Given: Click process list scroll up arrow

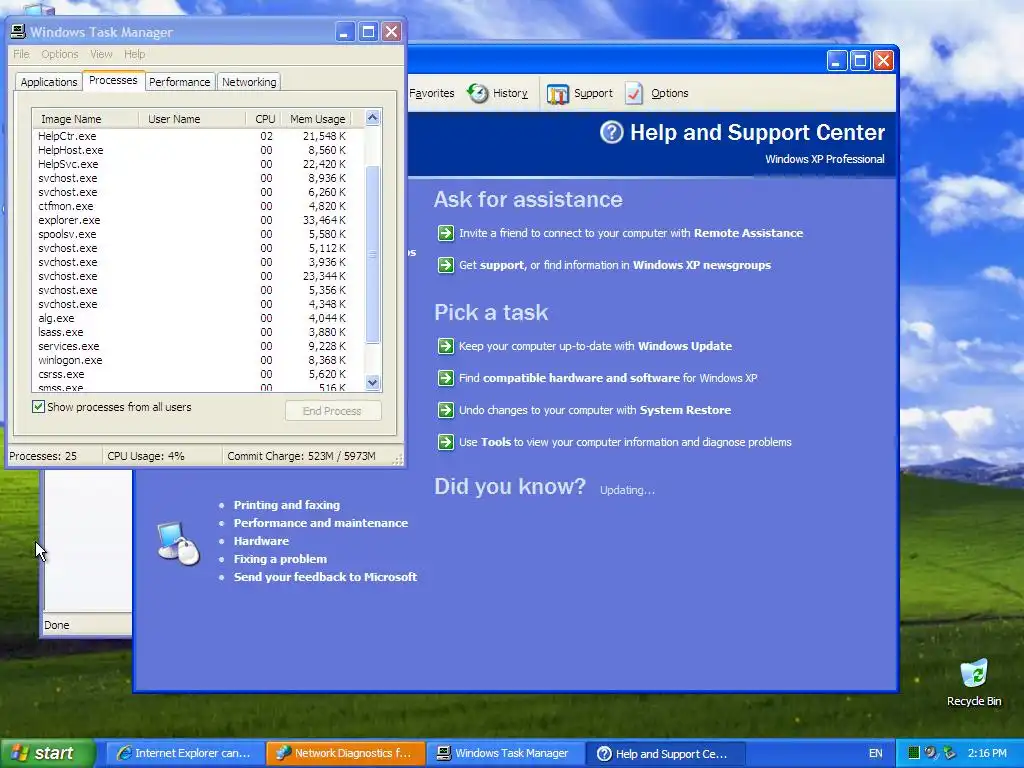Looking at the screenshot, I should pos(372,118).
